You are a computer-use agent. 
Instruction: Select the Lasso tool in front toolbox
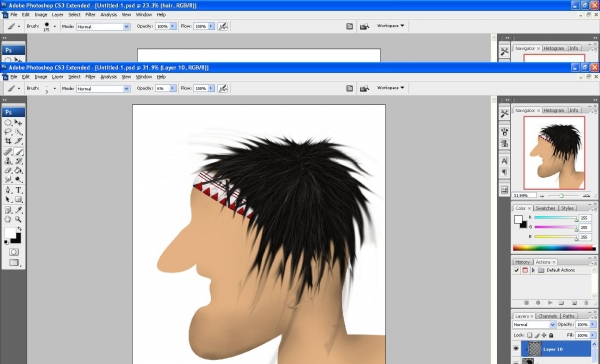tap(8, 132)
